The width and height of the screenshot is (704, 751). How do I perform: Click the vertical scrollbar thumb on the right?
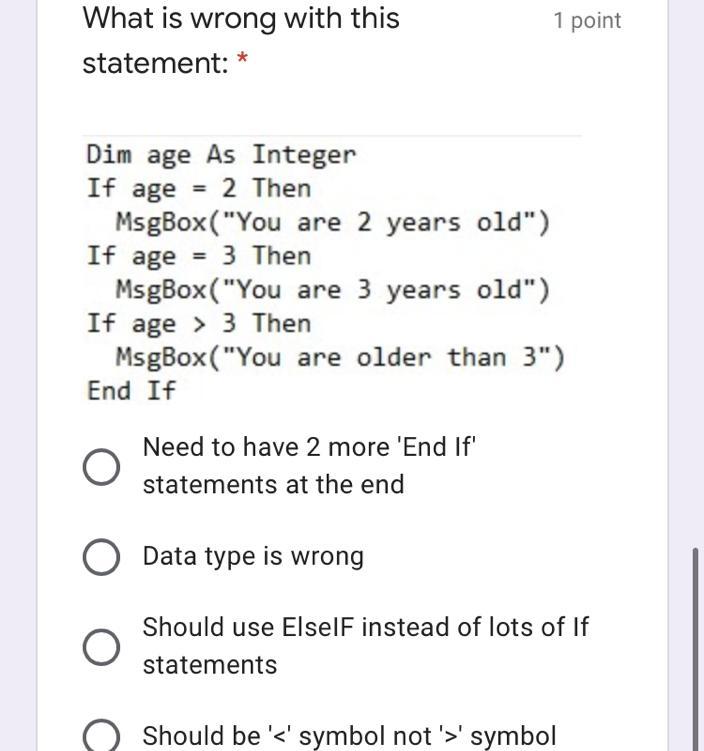click(x=695, y=649)
